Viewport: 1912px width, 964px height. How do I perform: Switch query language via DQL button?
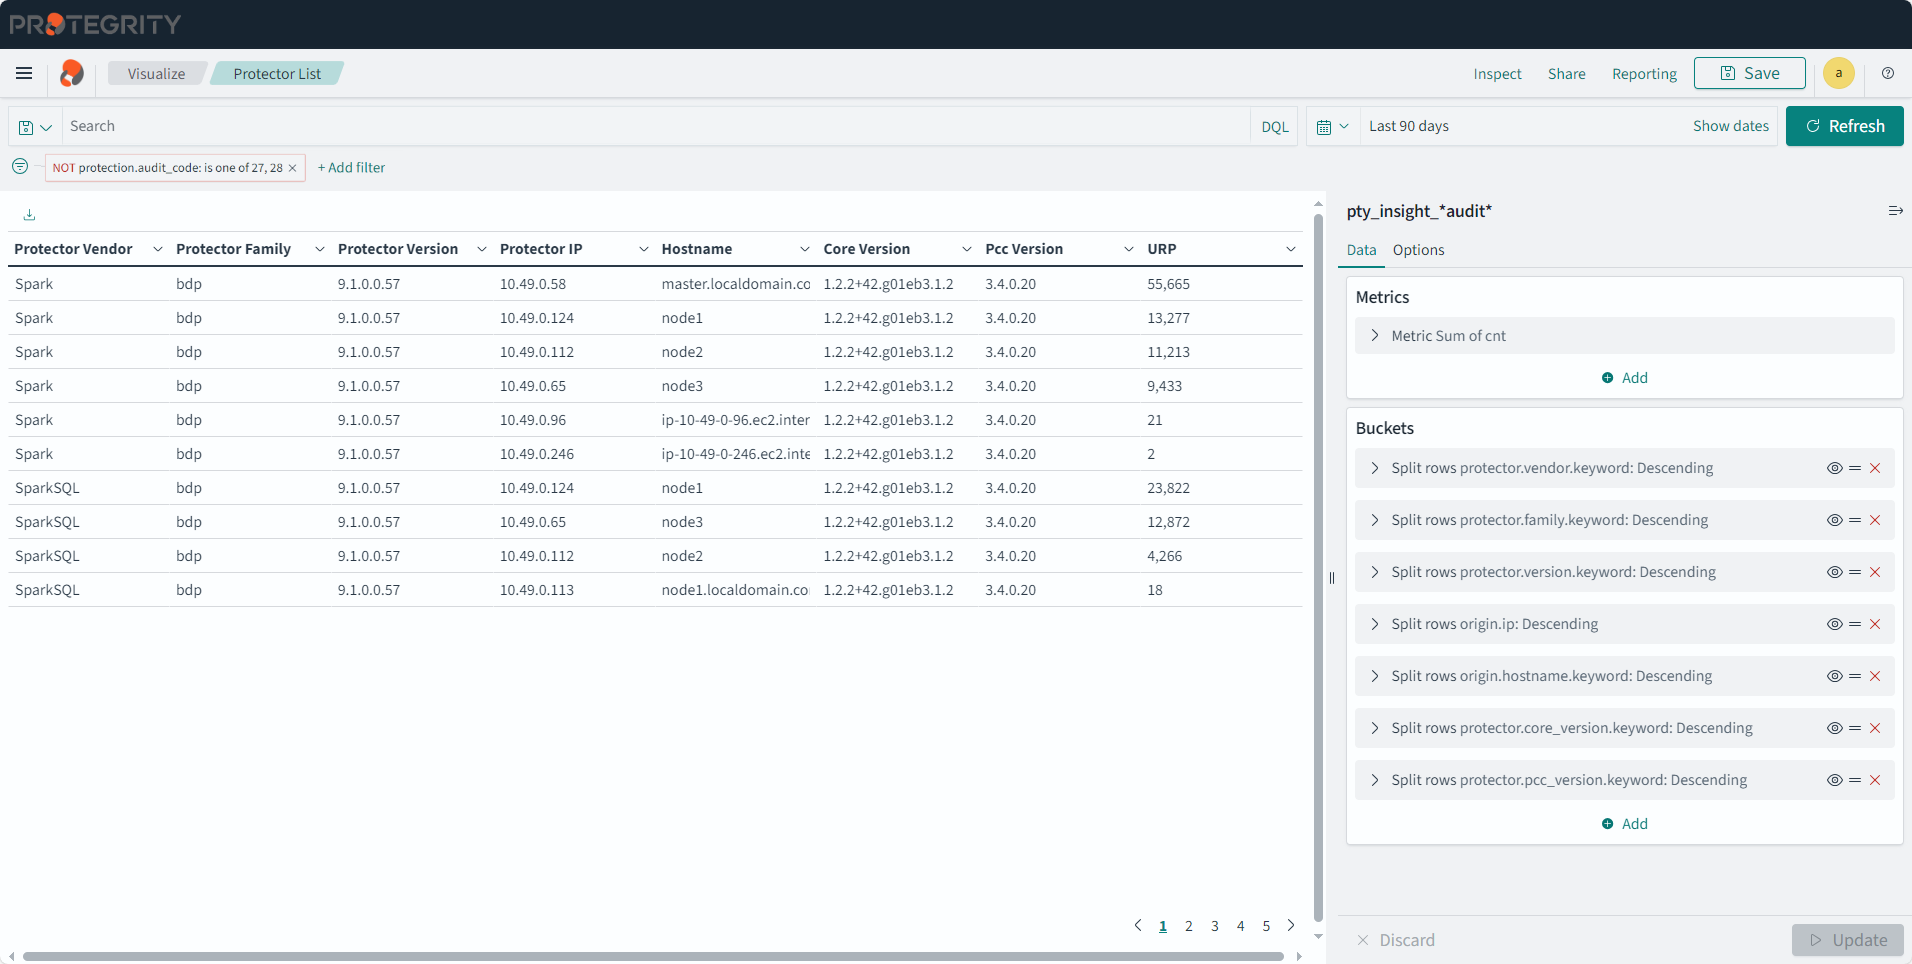coord(1274,127)
